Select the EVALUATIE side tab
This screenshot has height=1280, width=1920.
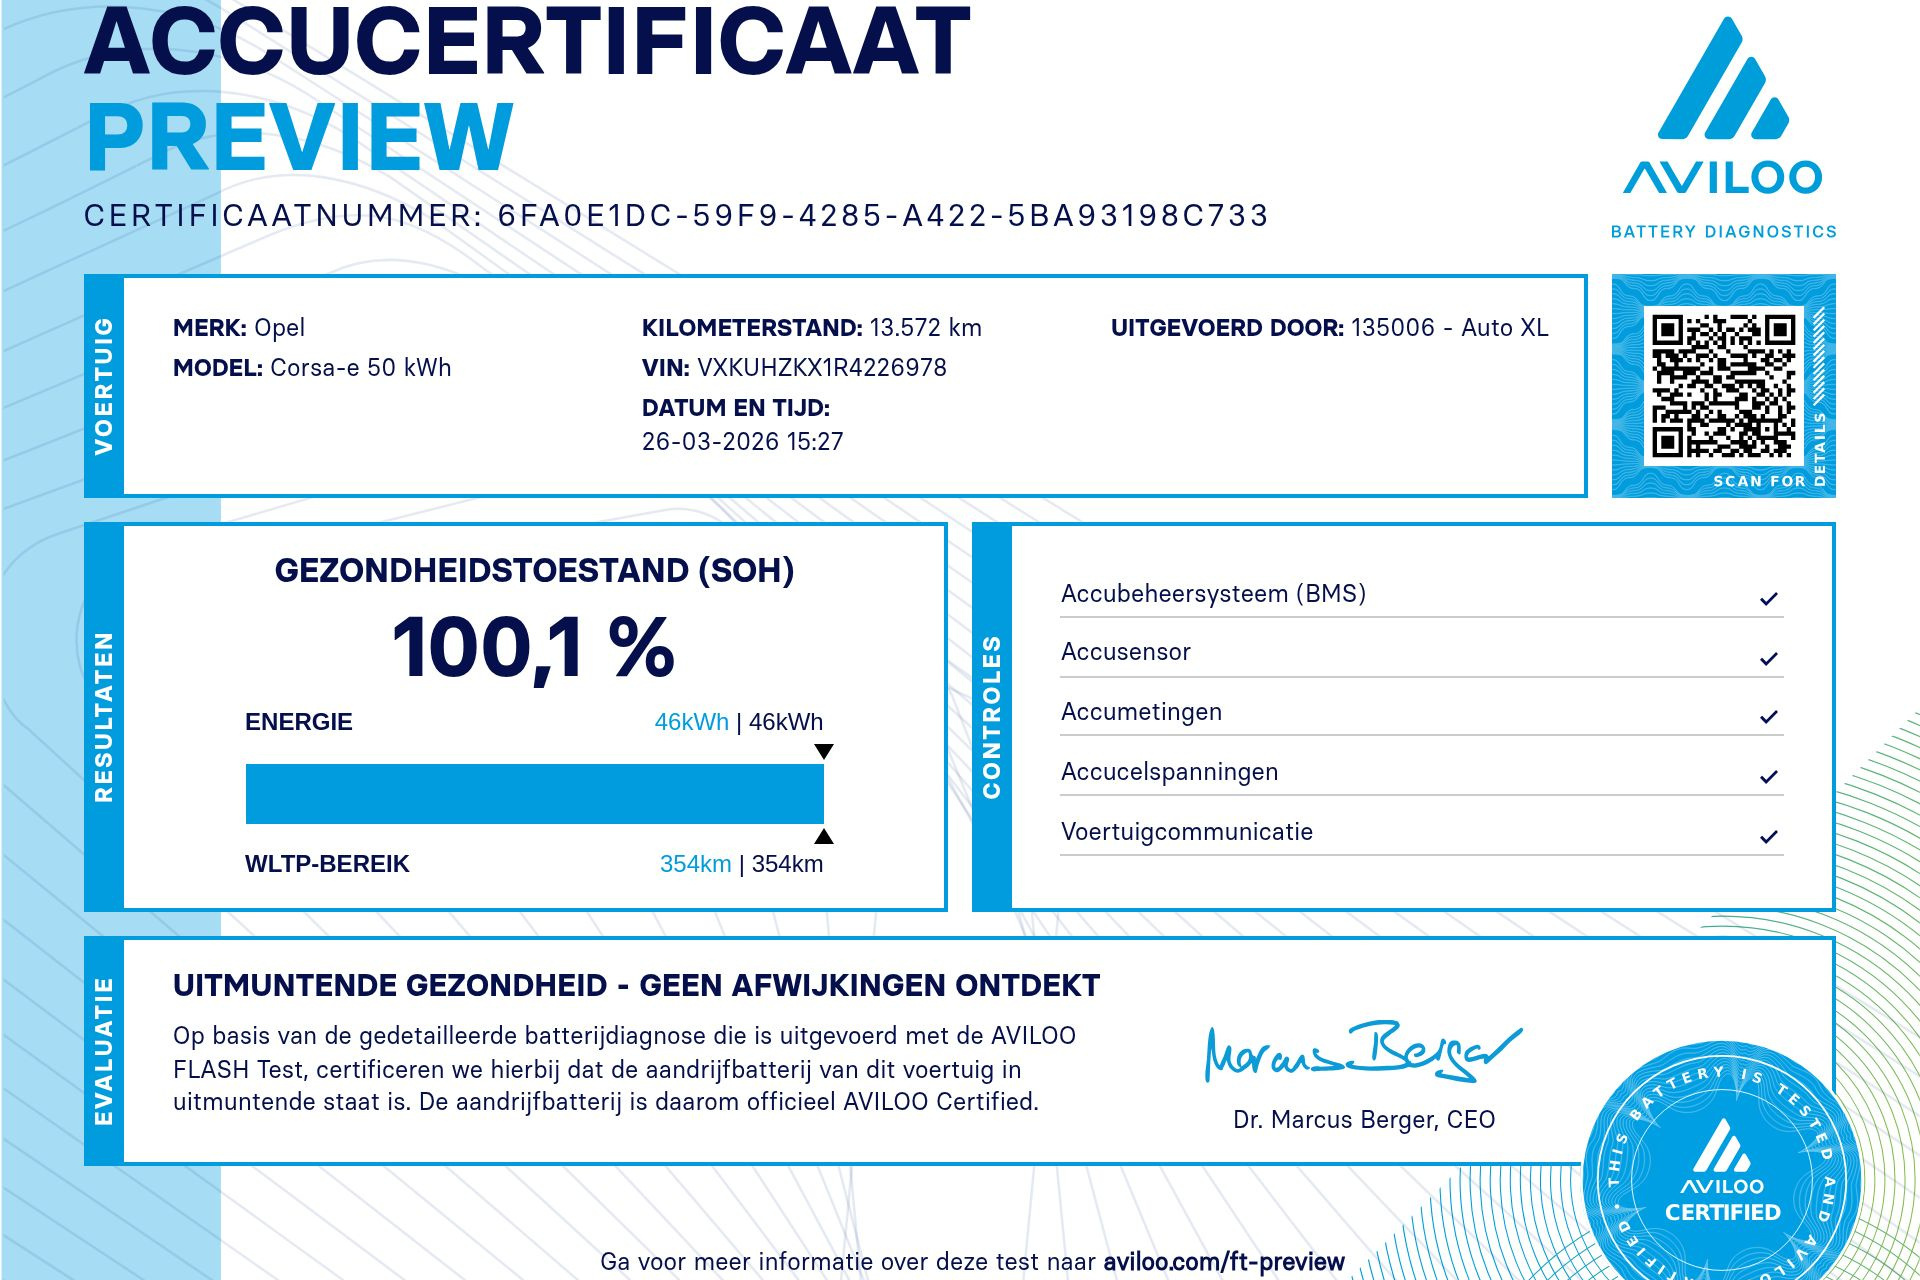click(x=104, y=1051)
